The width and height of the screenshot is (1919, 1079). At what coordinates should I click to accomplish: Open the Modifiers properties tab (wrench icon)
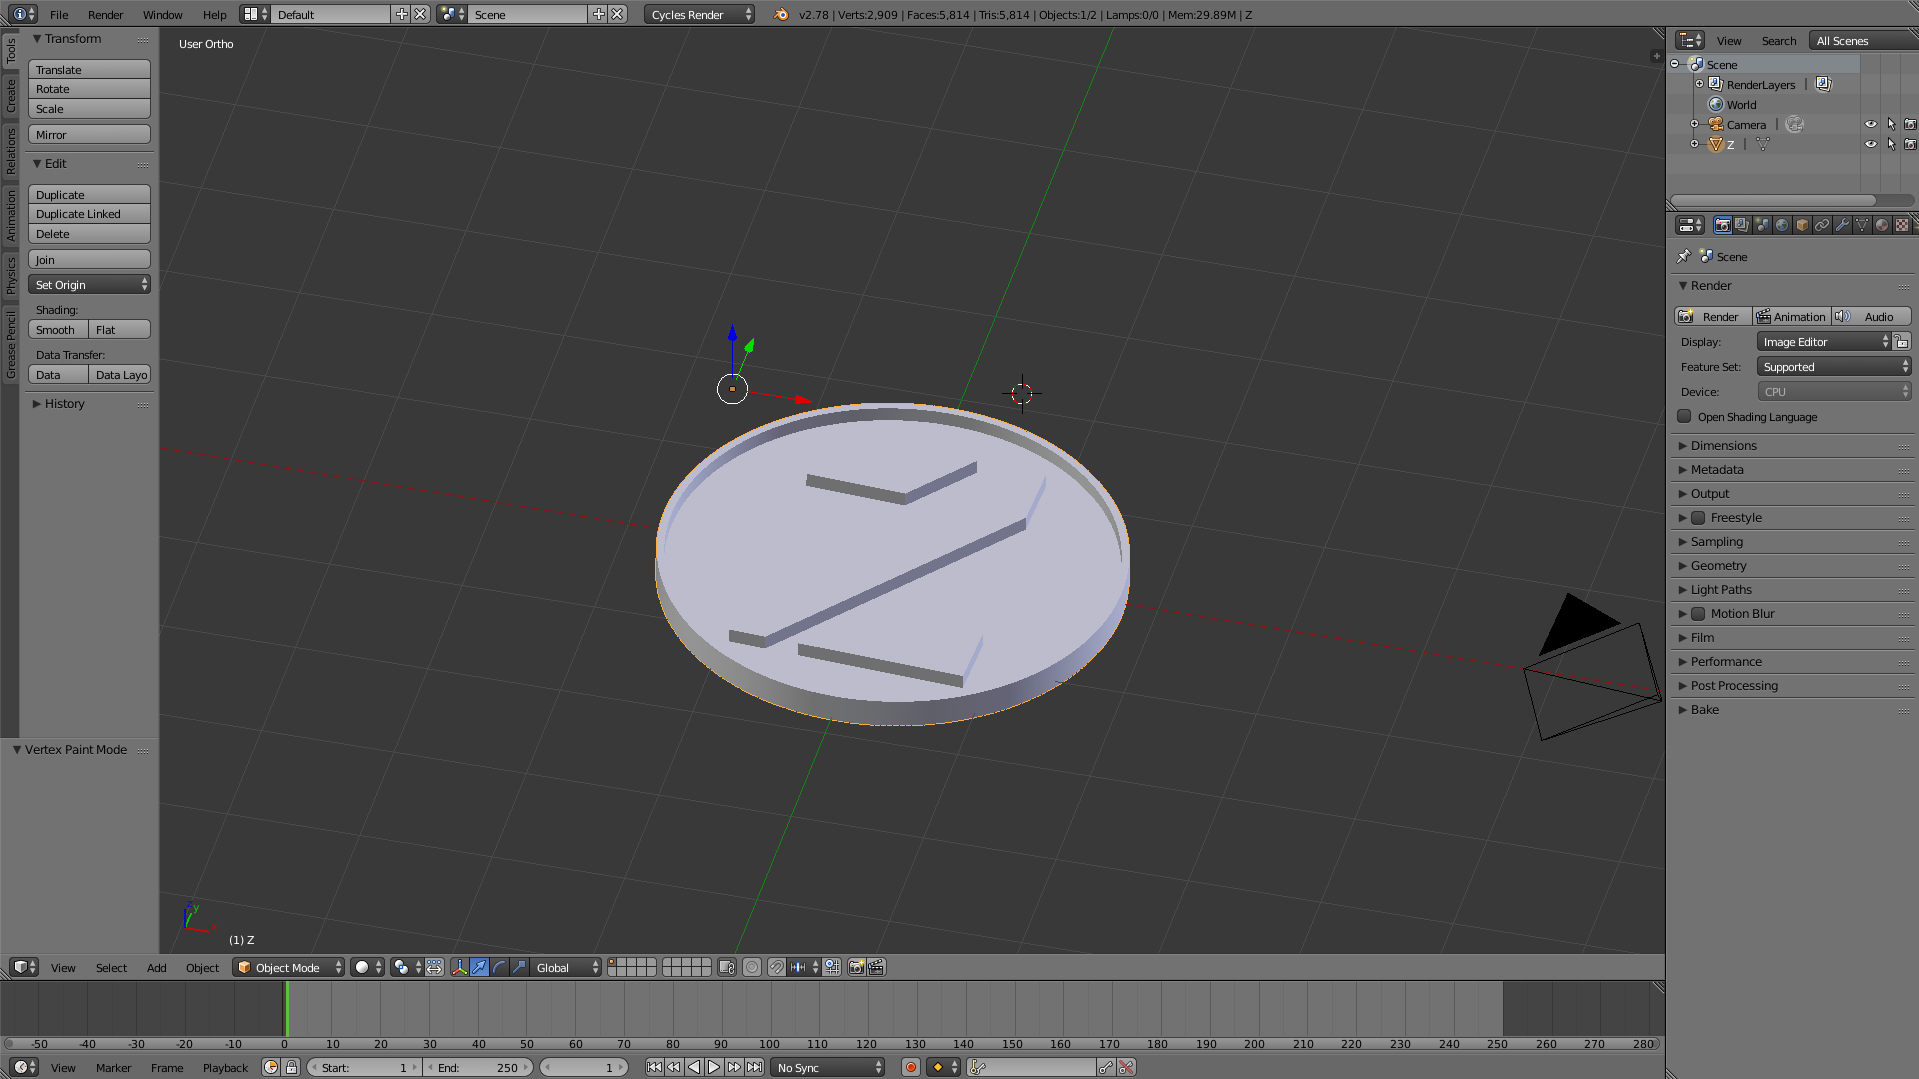(x=1842, y=225)
